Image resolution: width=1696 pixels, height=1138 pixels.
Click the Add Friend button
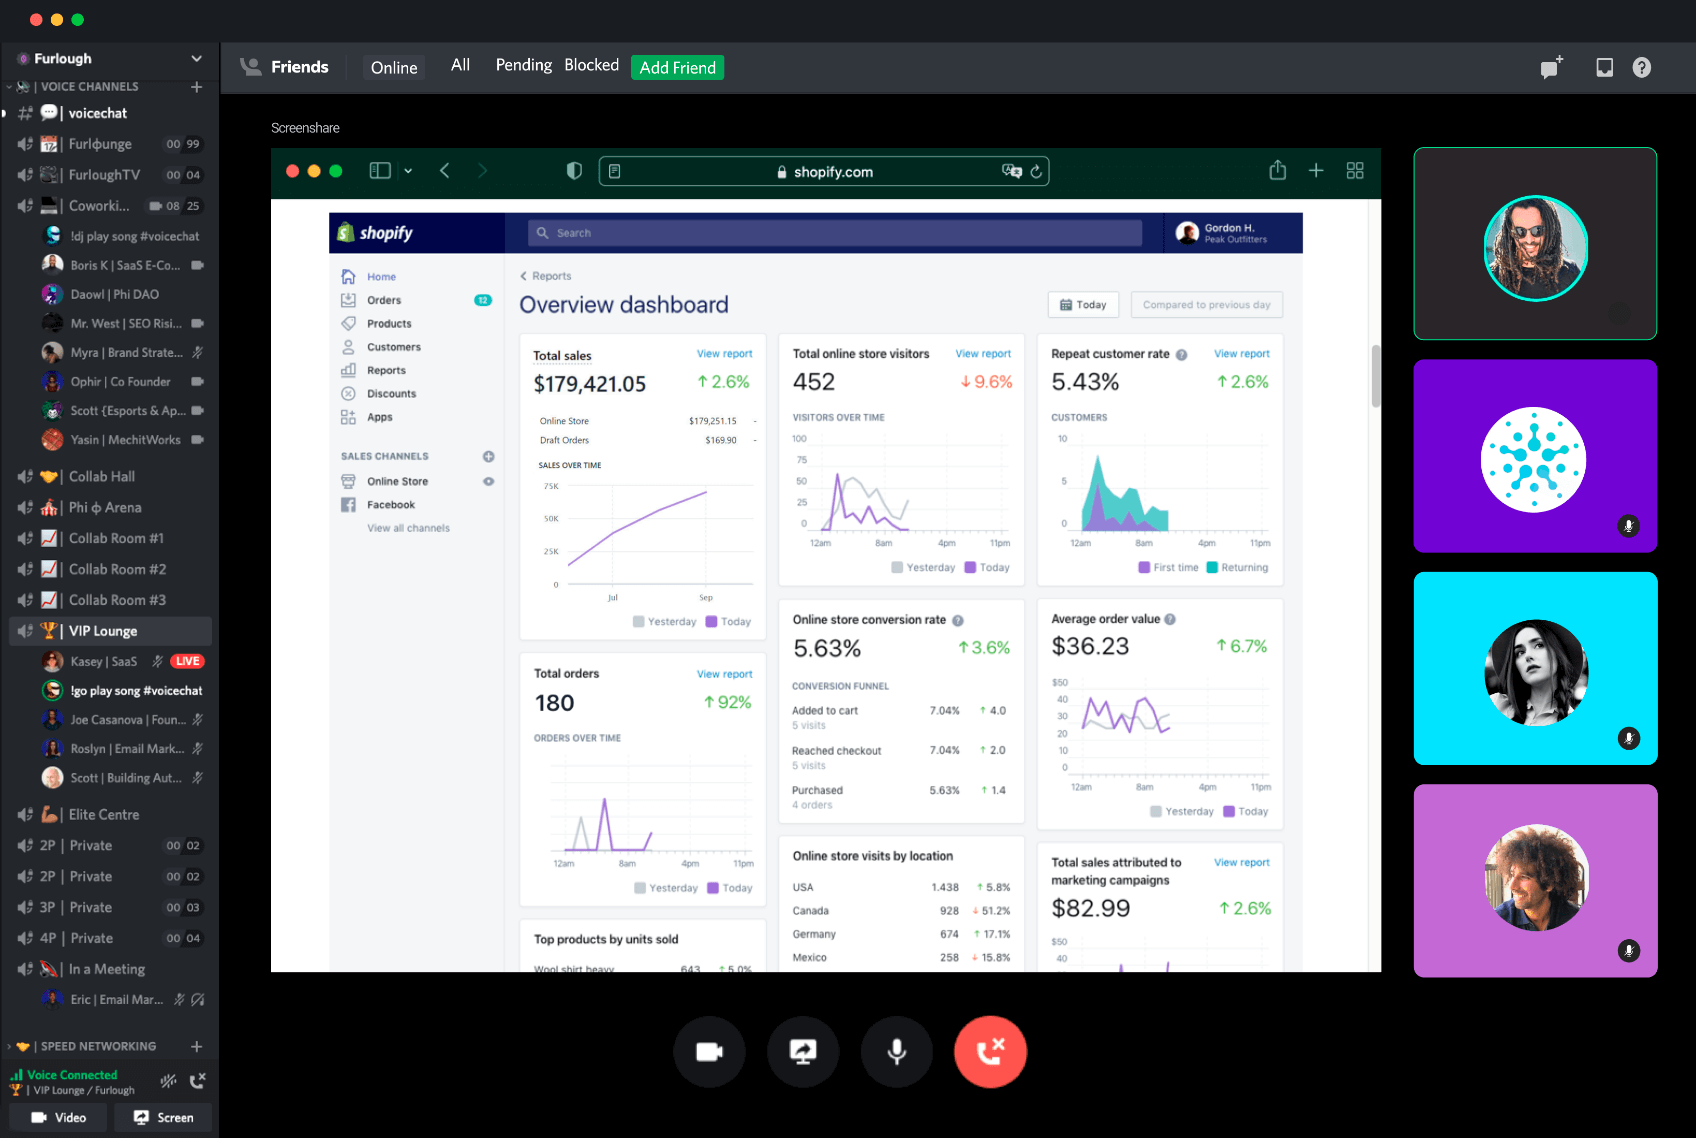(677, 67)
